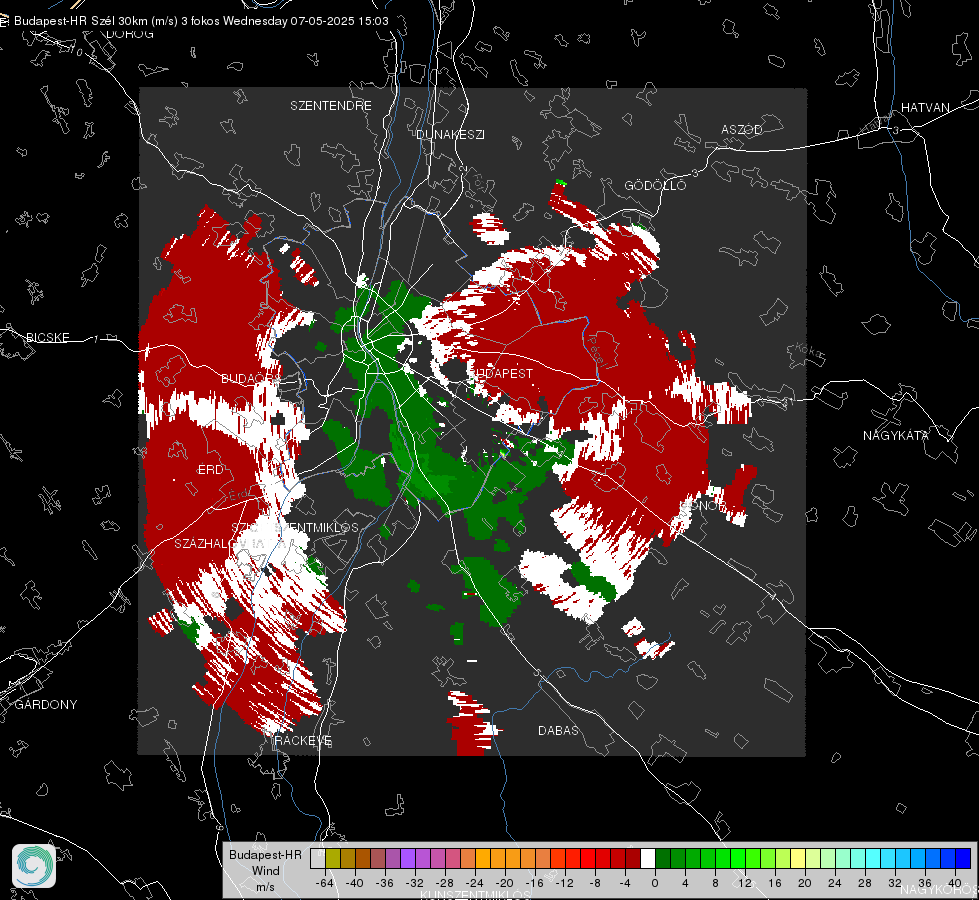The image size is (979, 900).
Task: Click the GÖDÖLLÖ city label
Action: 655,185
